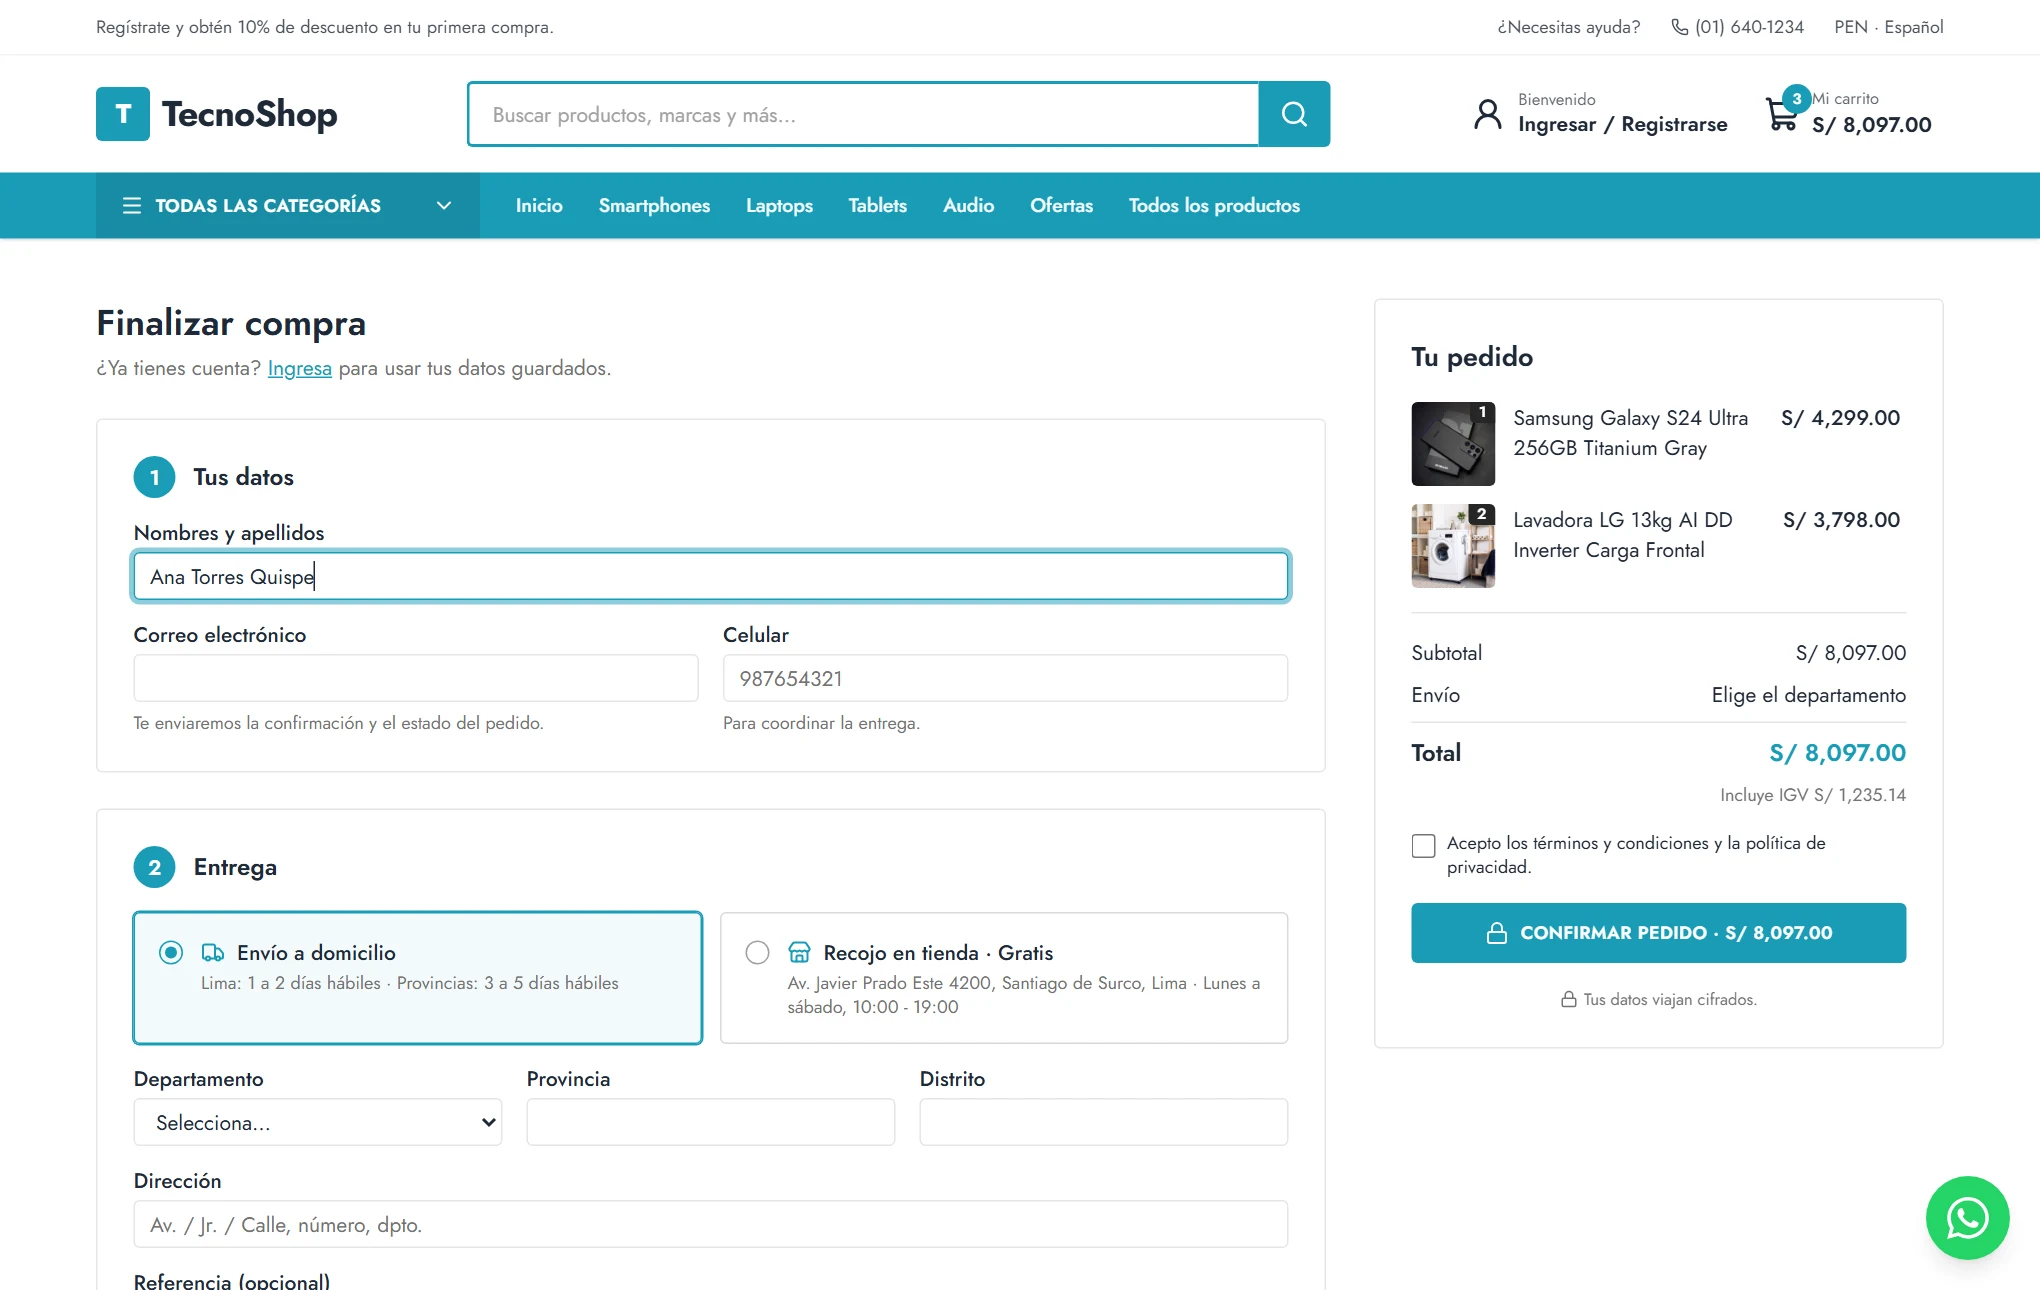Image resolution: width=2040 pixels, height=1290 pixels.
Task: Open the WhatsApp chat bubble
Action: [1967, 1218]
